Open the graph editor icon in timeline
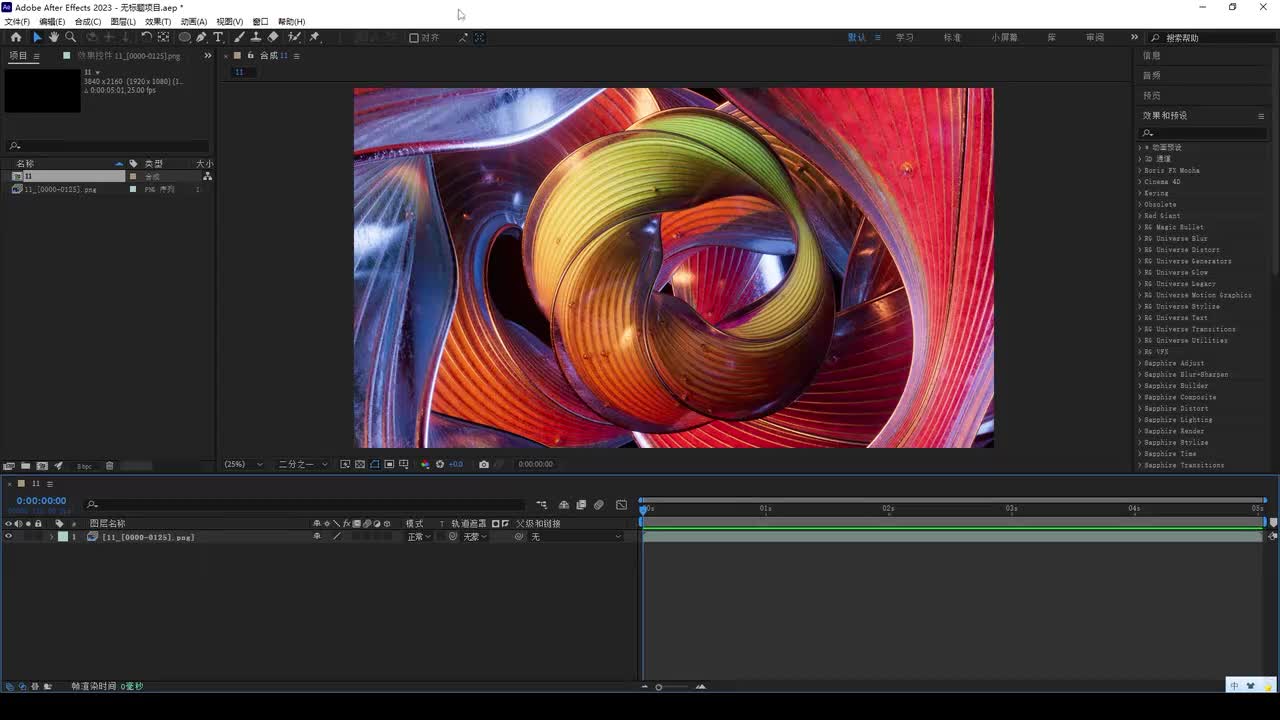The image size is (1280, 720). [x=621, y=505]
